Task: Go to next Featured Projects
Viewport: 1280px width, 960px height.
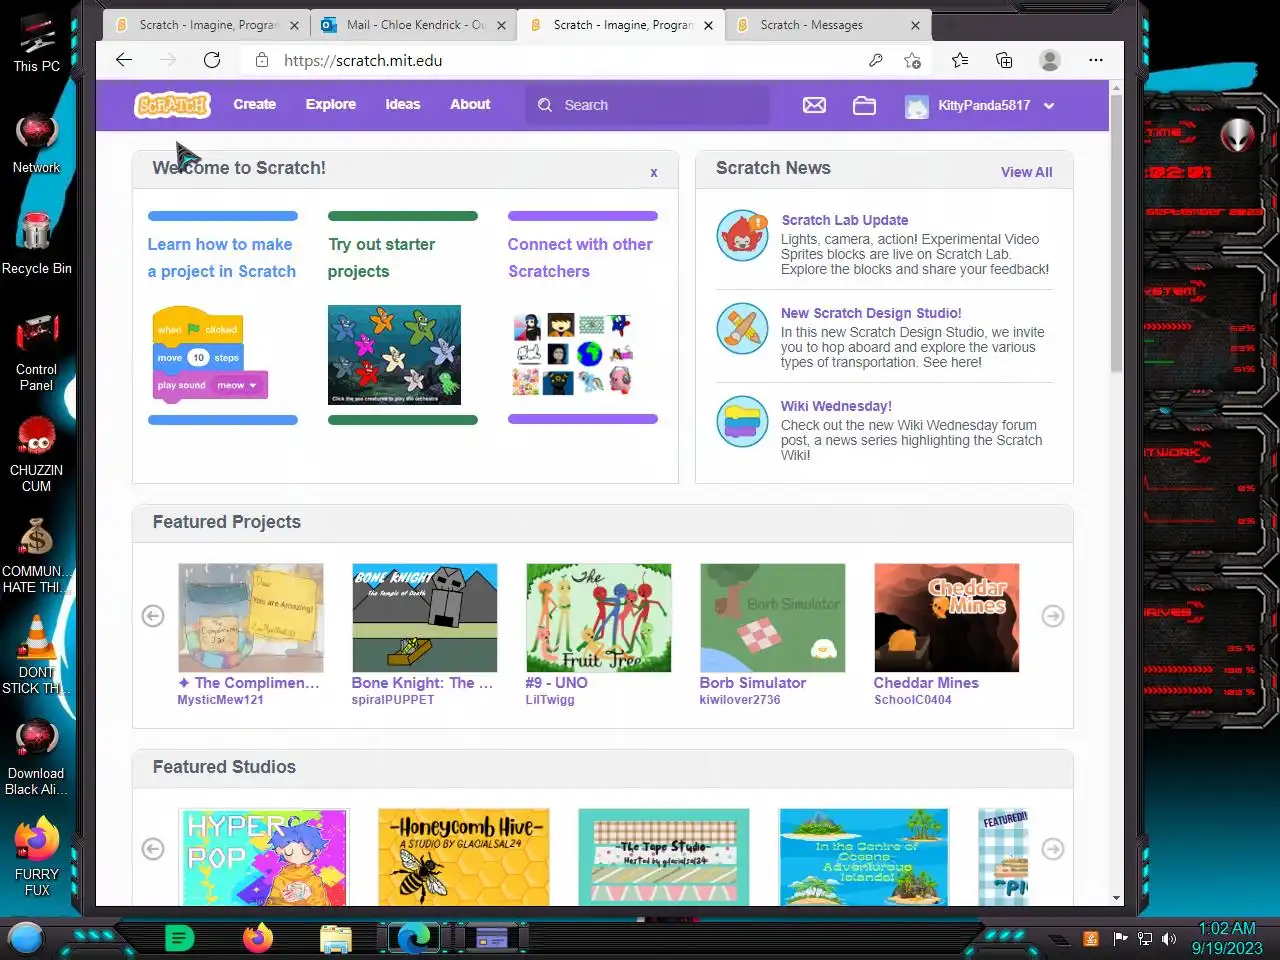Action: coord(1053,616)
